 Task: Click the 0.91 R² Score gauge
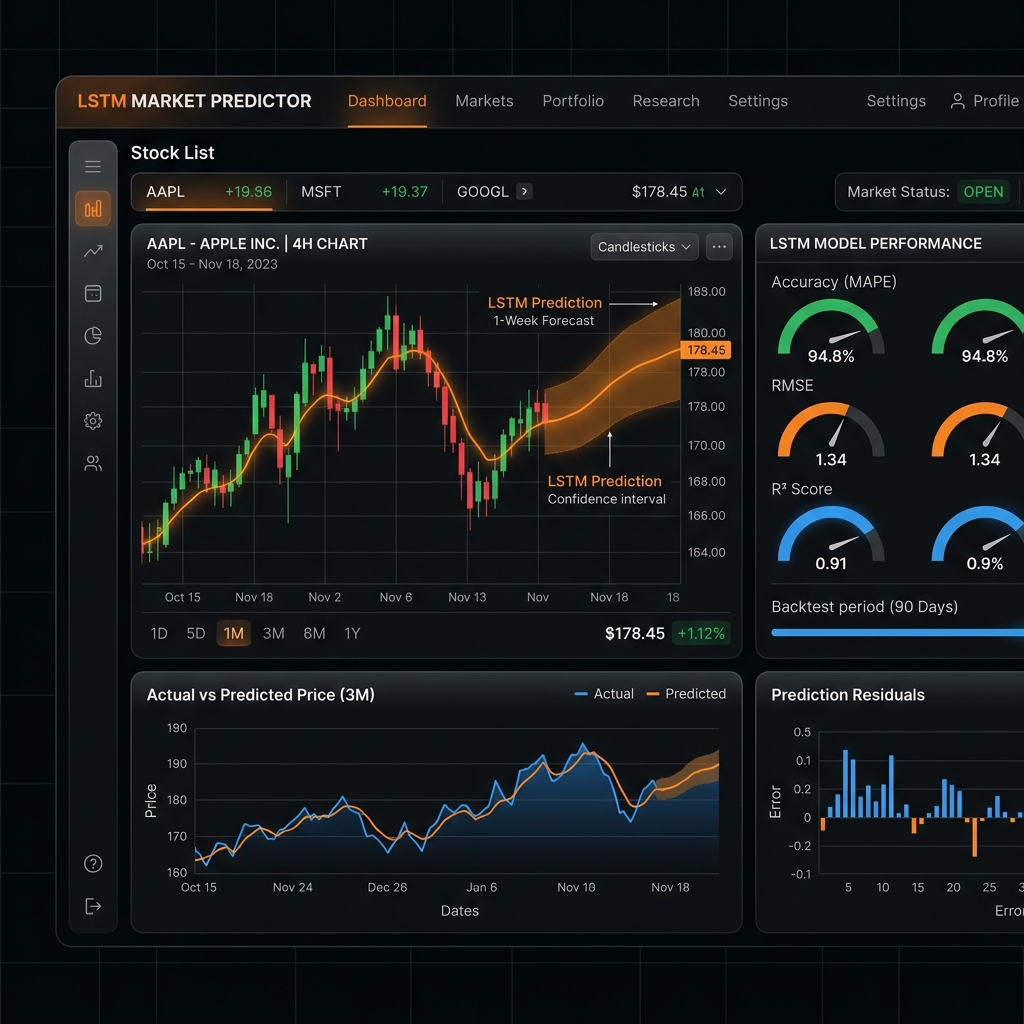831,538
